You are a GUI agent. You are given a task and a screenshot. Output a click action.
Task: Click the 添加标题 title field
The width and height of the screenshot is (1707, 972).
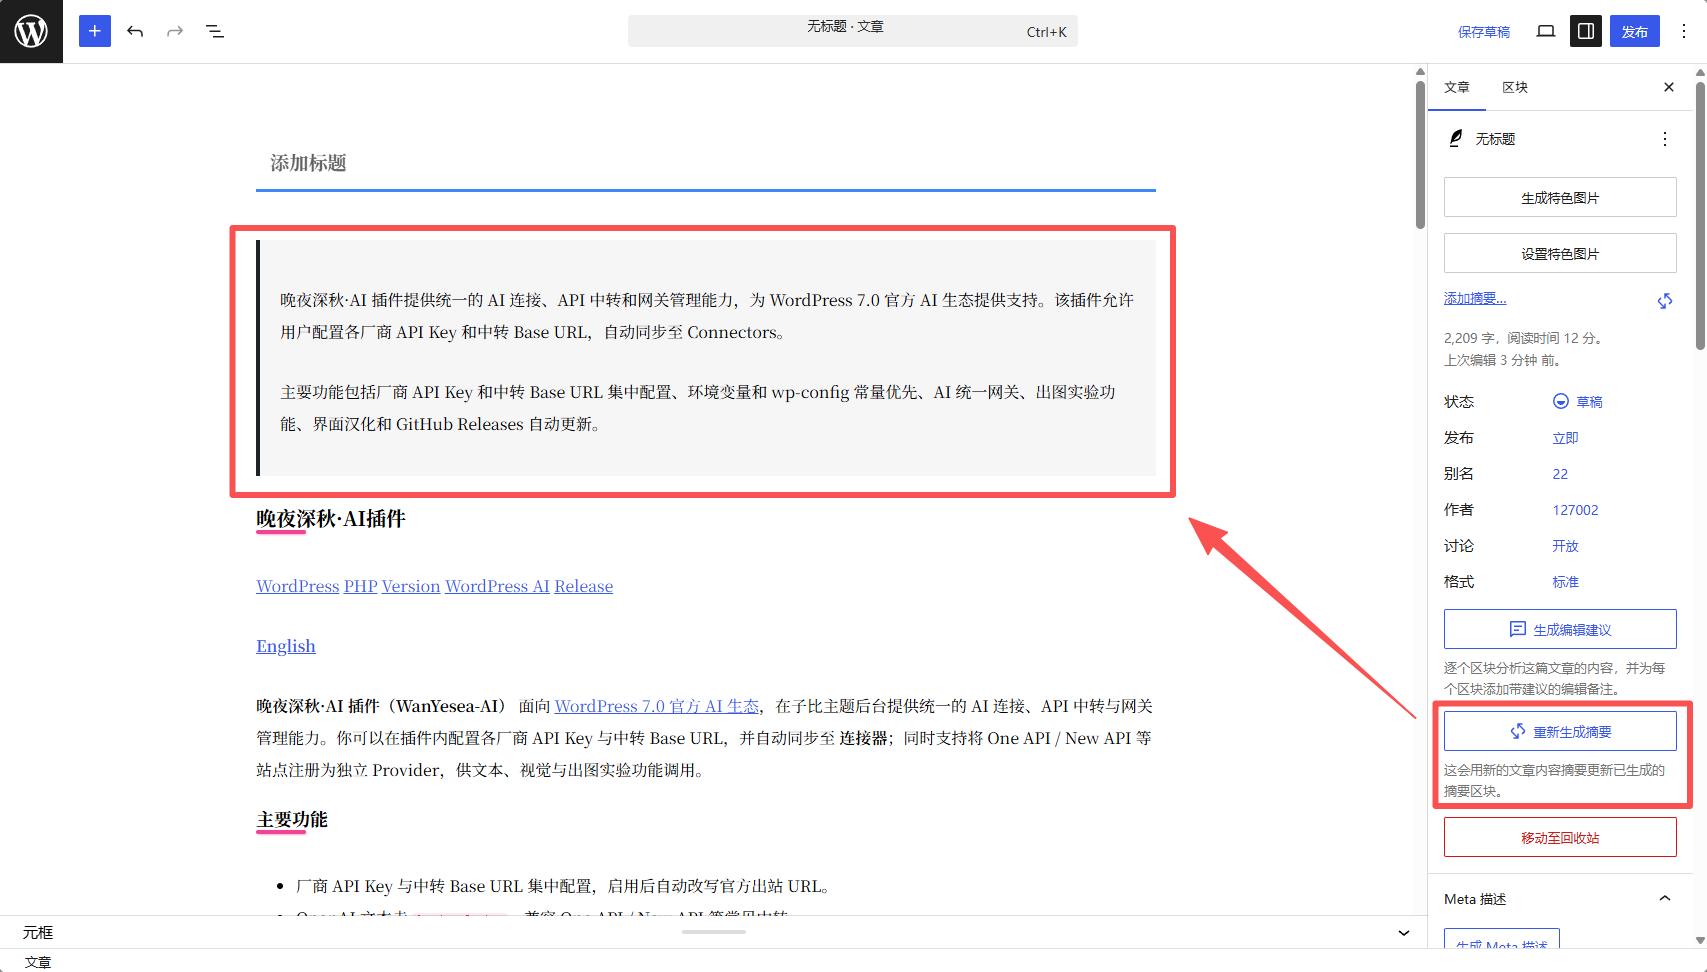pos(706,163)
